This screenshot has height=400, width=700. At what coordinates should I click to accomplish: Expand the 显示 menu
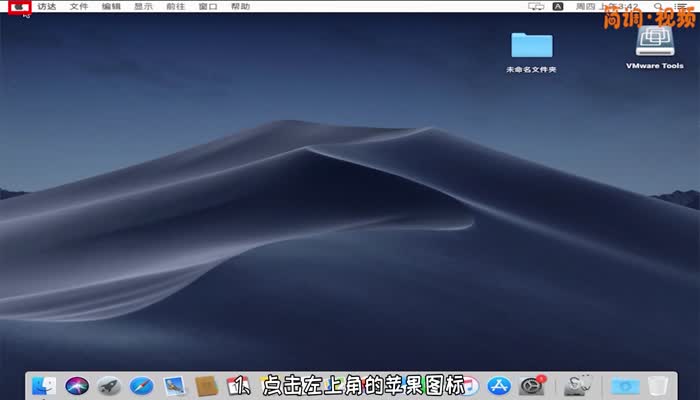point(144,6)
